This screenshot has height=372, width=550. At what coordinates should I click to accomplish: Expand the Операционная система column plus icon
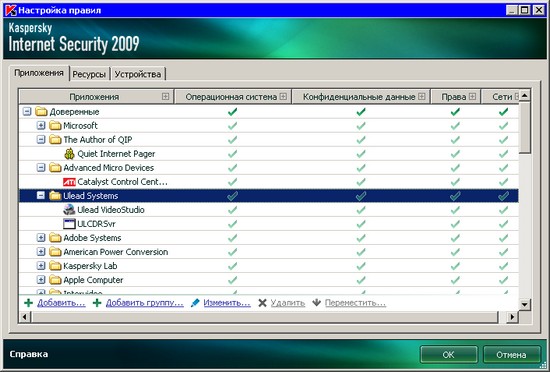(283, 96)
